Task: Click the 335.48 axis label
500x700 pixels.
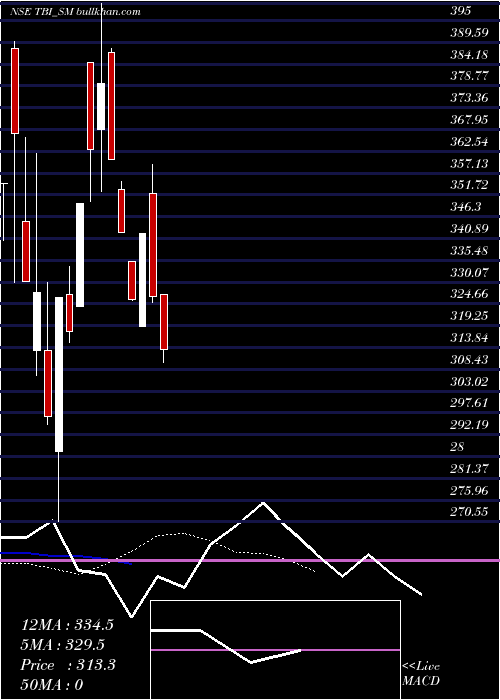Action: [469, 251]
